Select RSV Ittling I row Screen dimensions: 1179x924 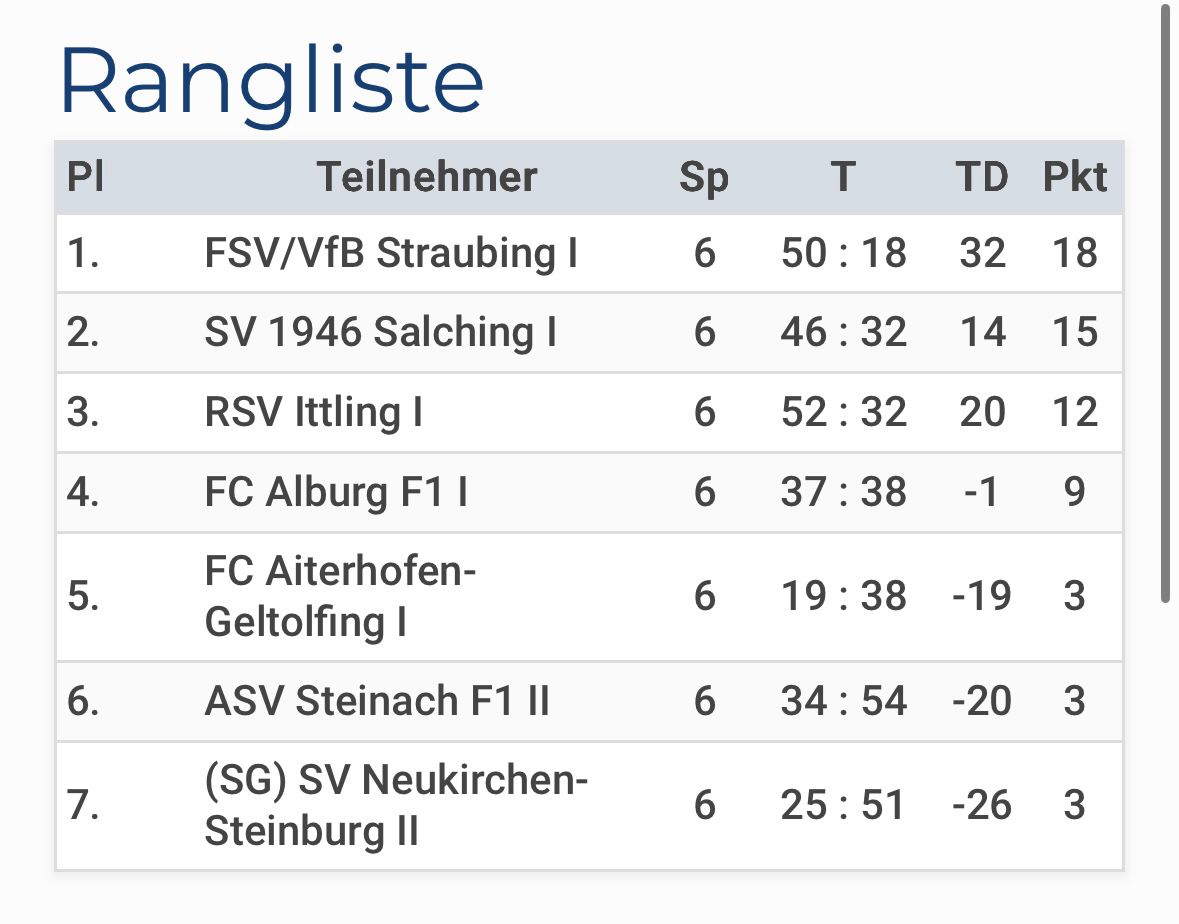click(x=590, y=412)
